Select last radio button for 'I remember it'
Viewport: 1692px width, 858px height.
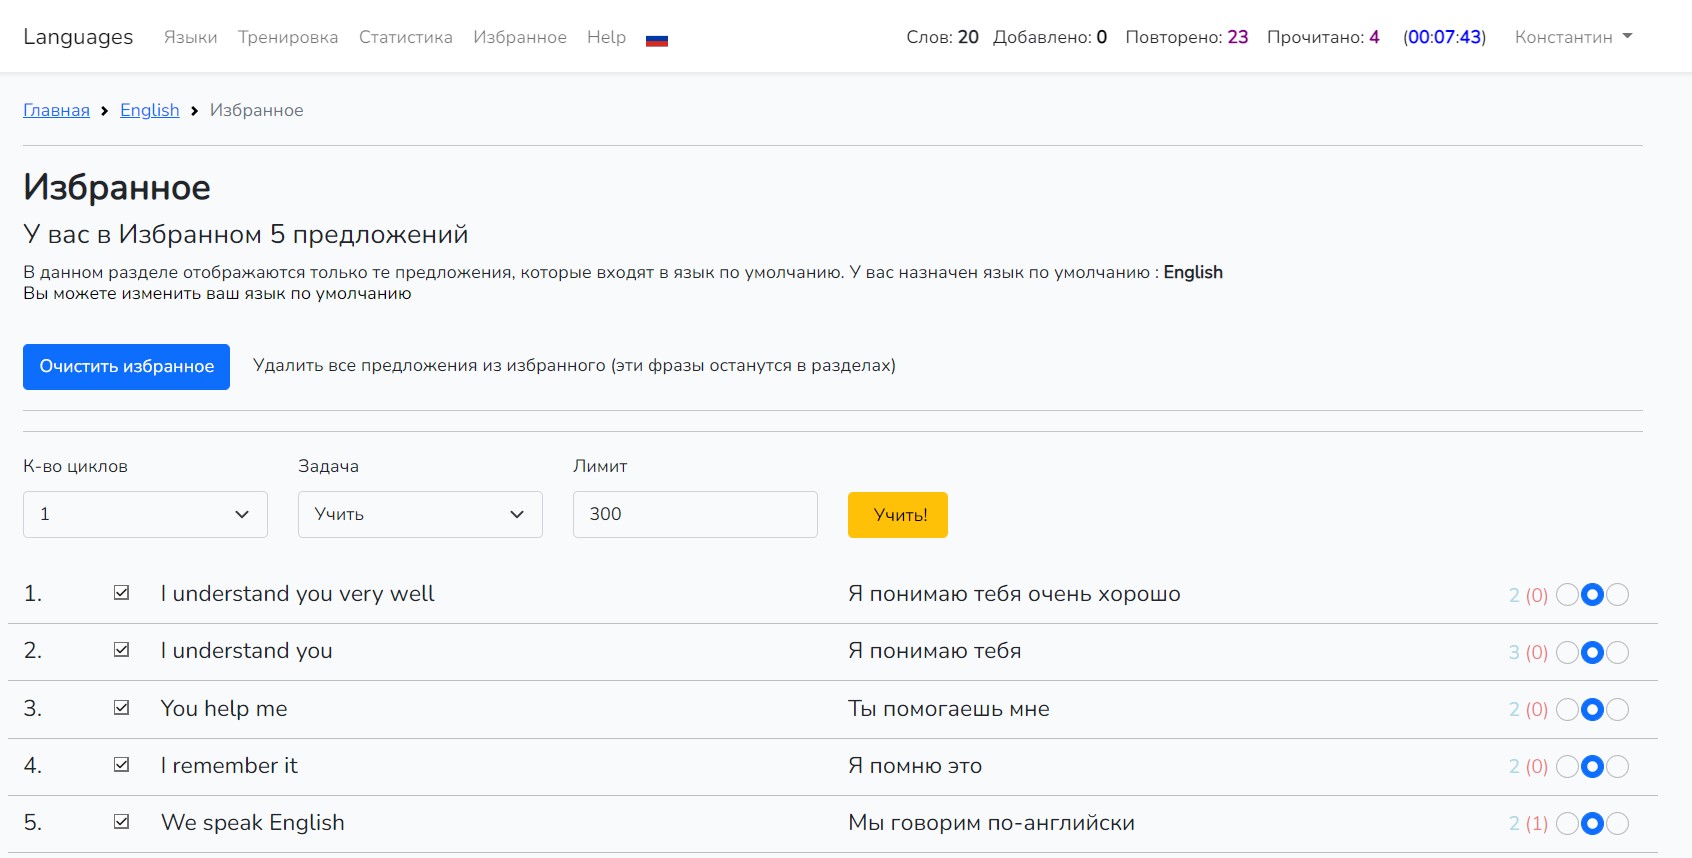pos(1617,767)
